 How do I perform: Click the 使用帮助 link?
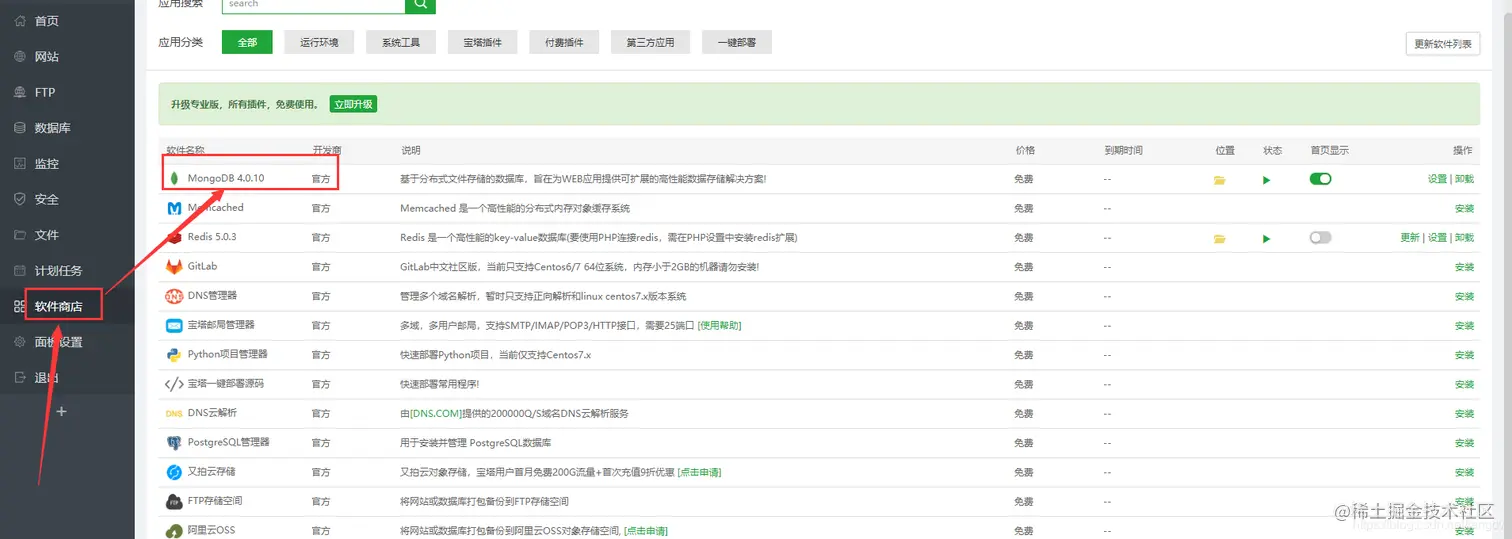(719, 326)
